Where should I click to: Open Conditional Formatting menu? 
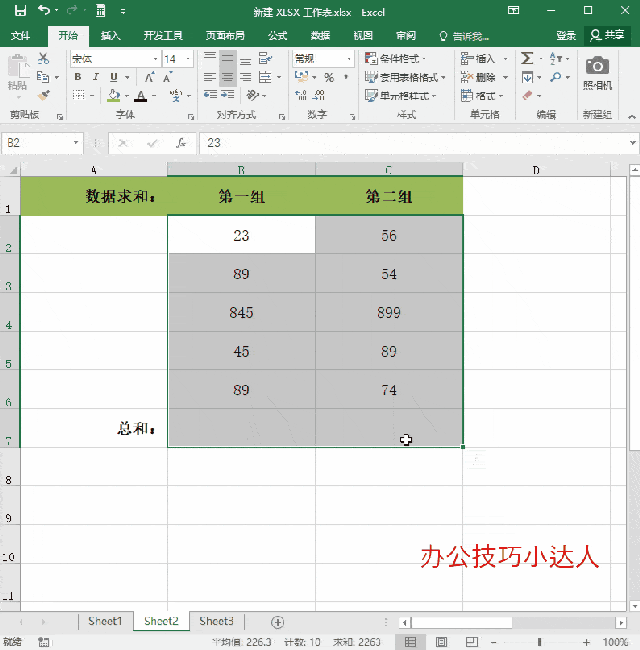[x=395, y=58]
